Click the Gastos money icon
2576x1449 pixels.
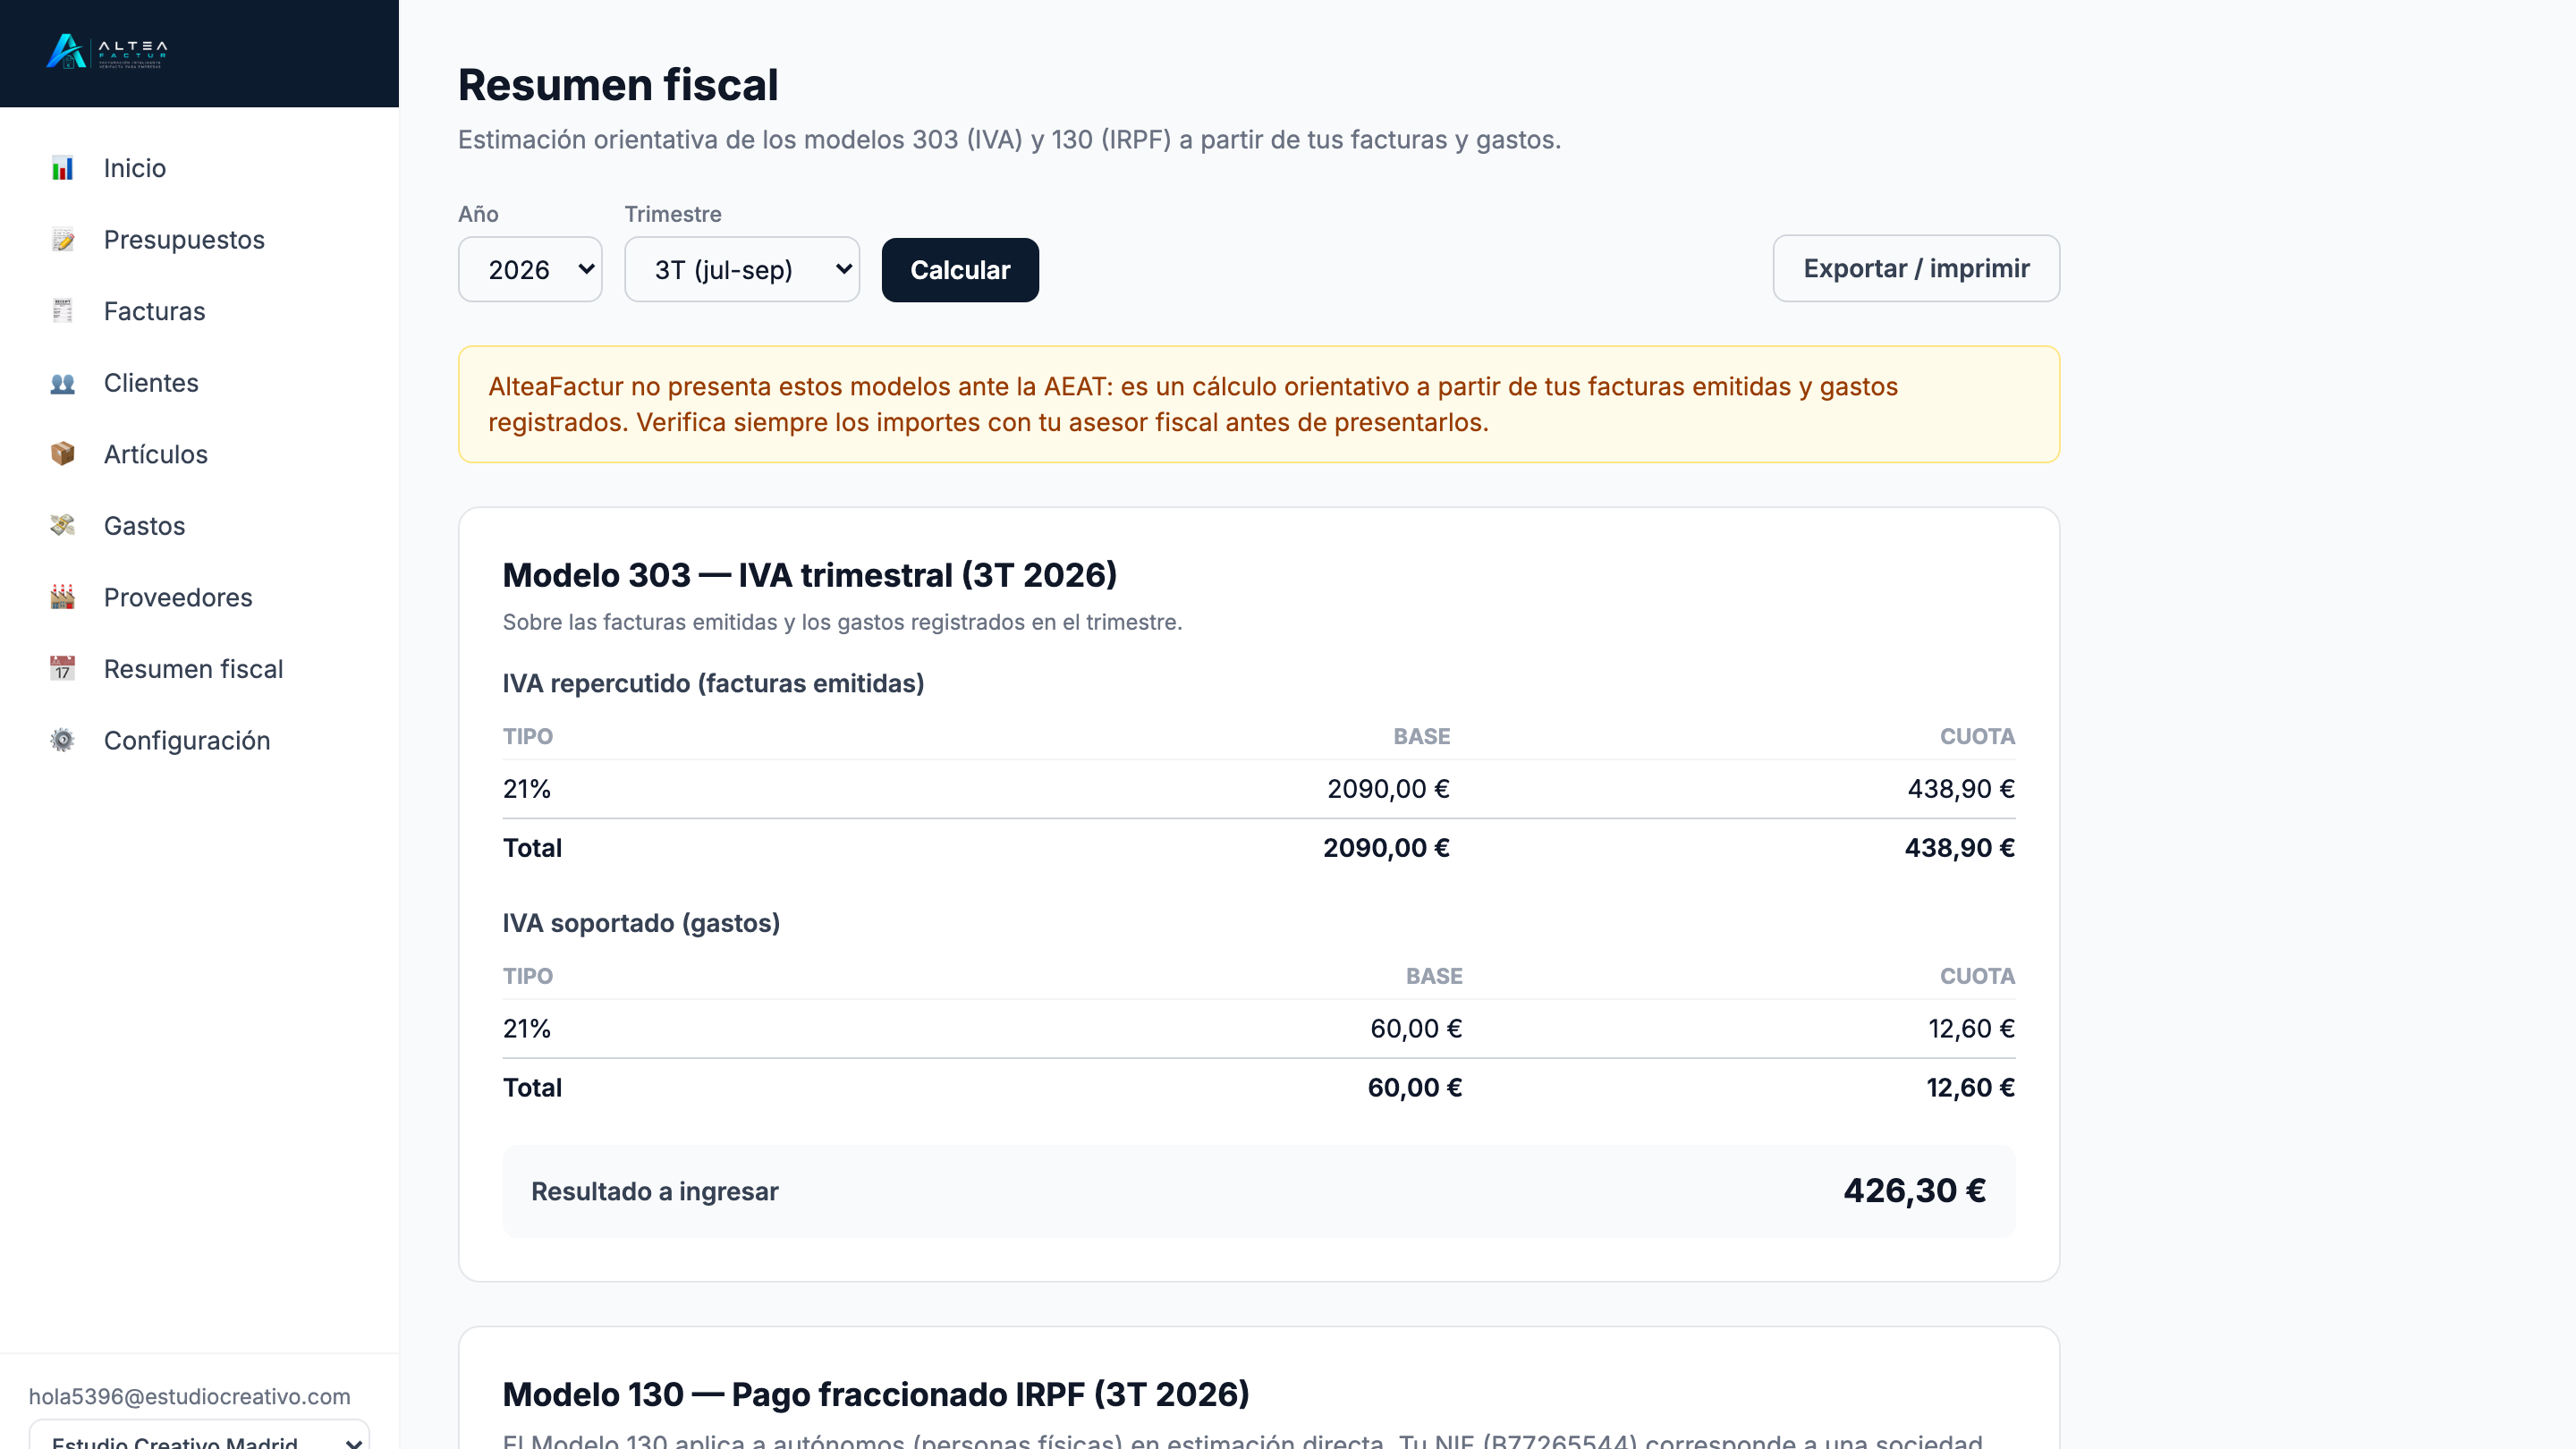point(63,526)
